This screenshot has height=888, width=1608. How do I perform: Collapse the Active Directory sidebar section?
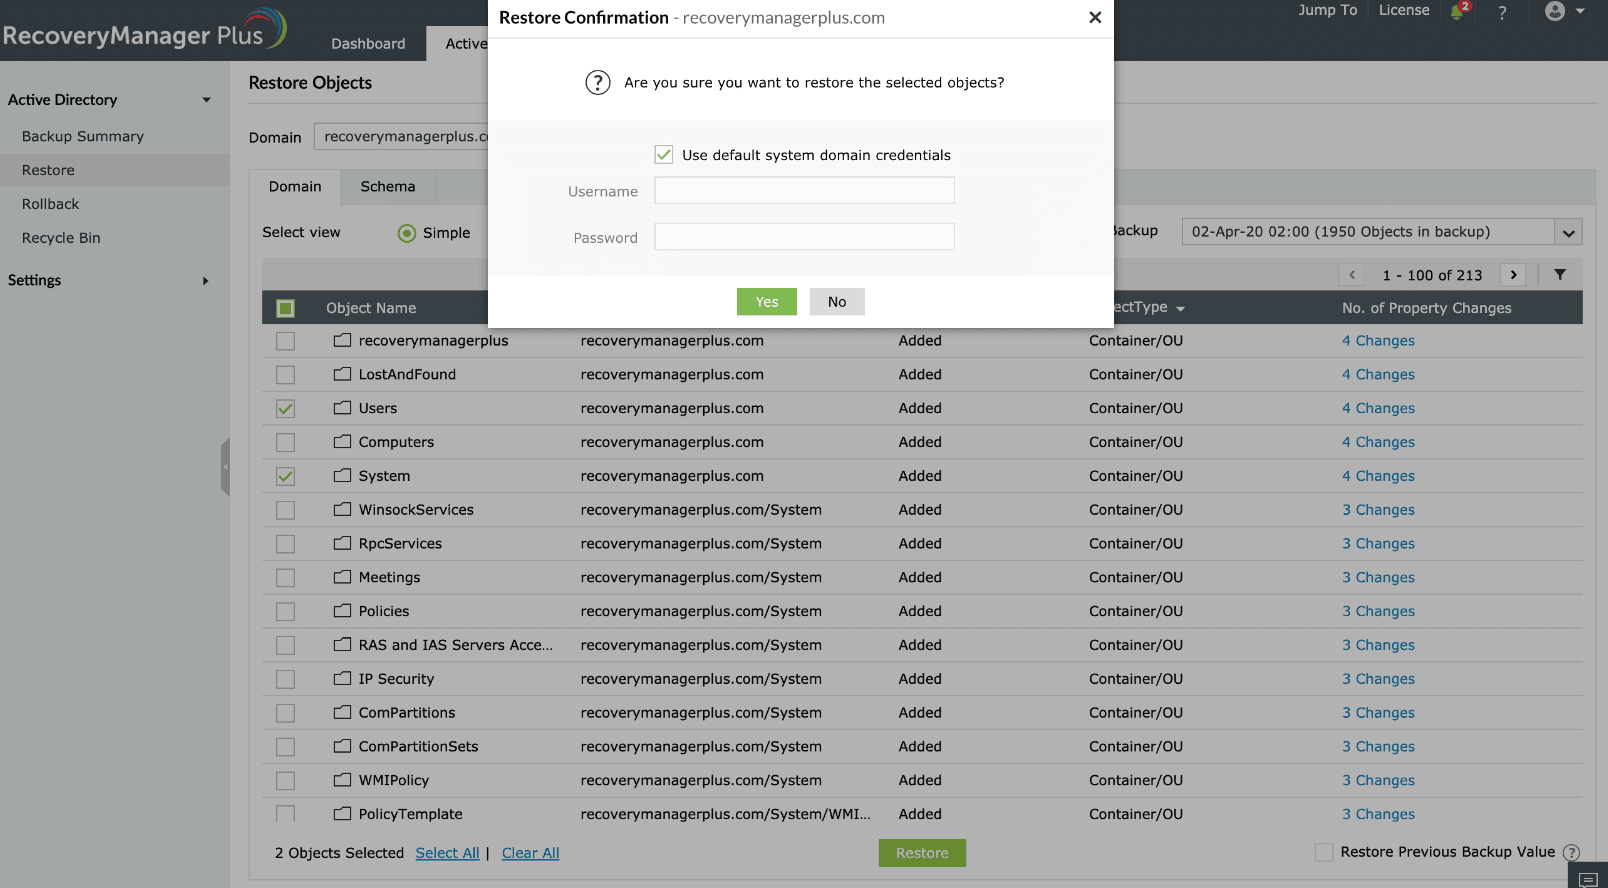(x=207, y=100)
